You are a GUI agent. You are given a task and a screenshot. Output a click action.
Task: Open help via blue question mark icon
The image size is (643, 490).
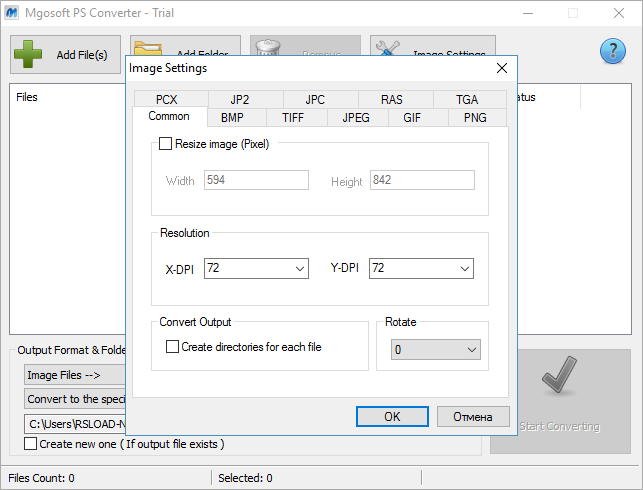pos(613,51)
